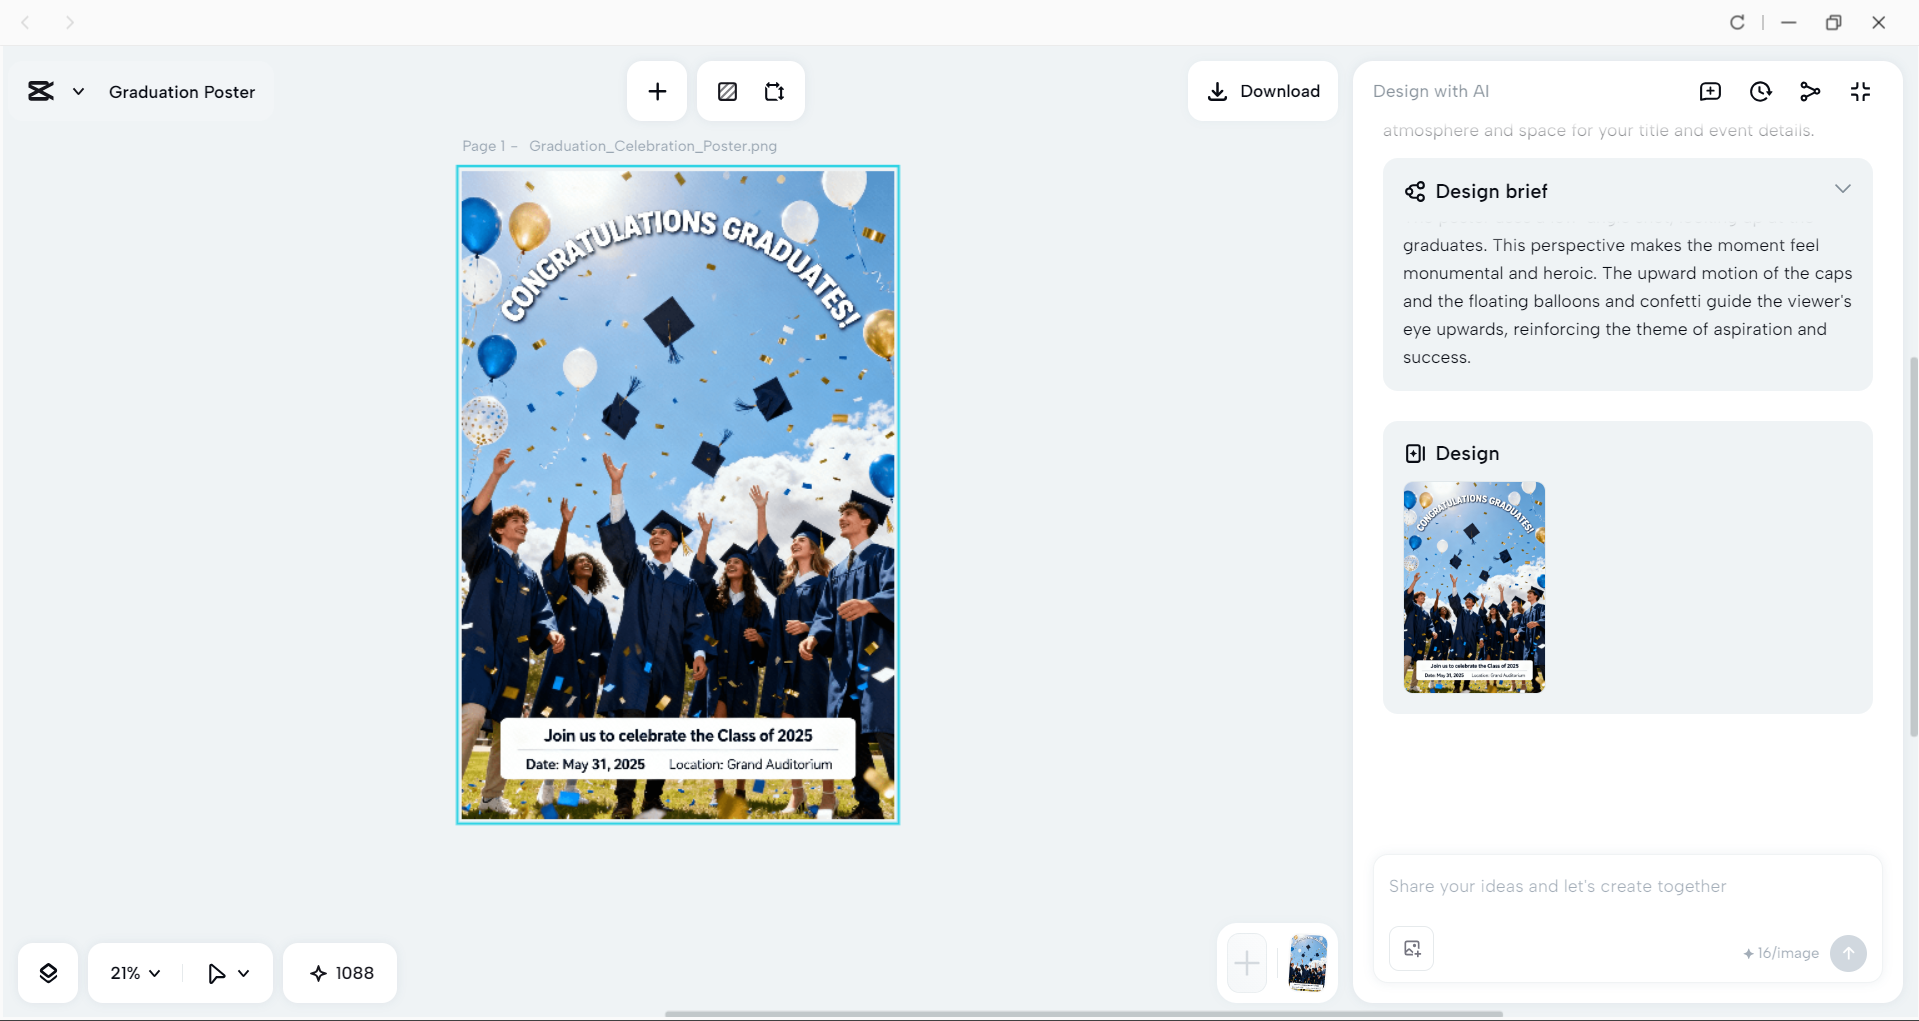Check the 1088 credits balance
Viewport: 1919px width, 1021px height.
tap(339, 972)
